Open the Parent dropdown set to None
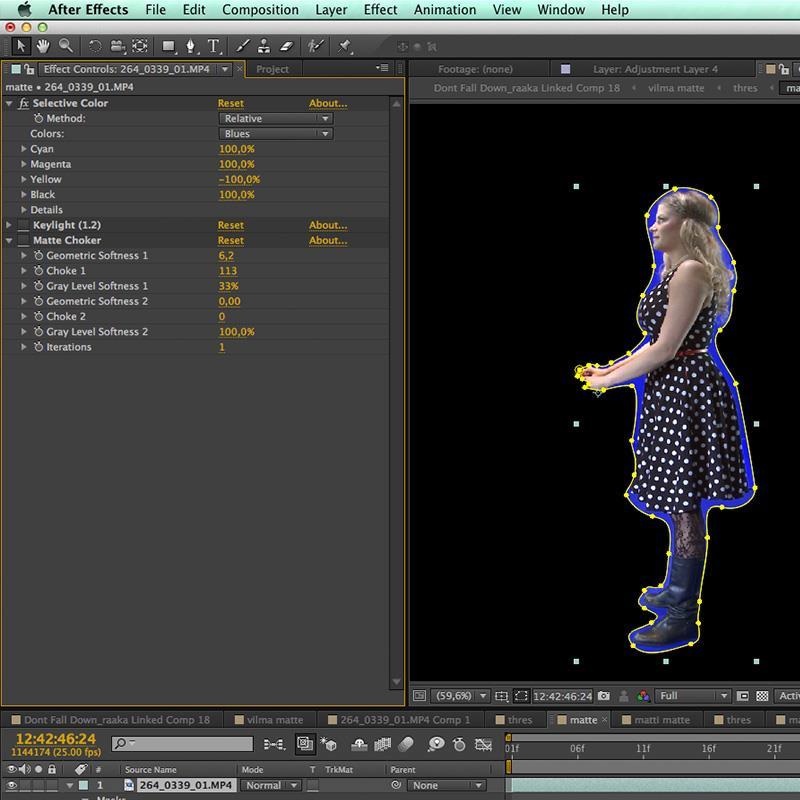This screenshot has width=800, height=800. click(446, 785)
